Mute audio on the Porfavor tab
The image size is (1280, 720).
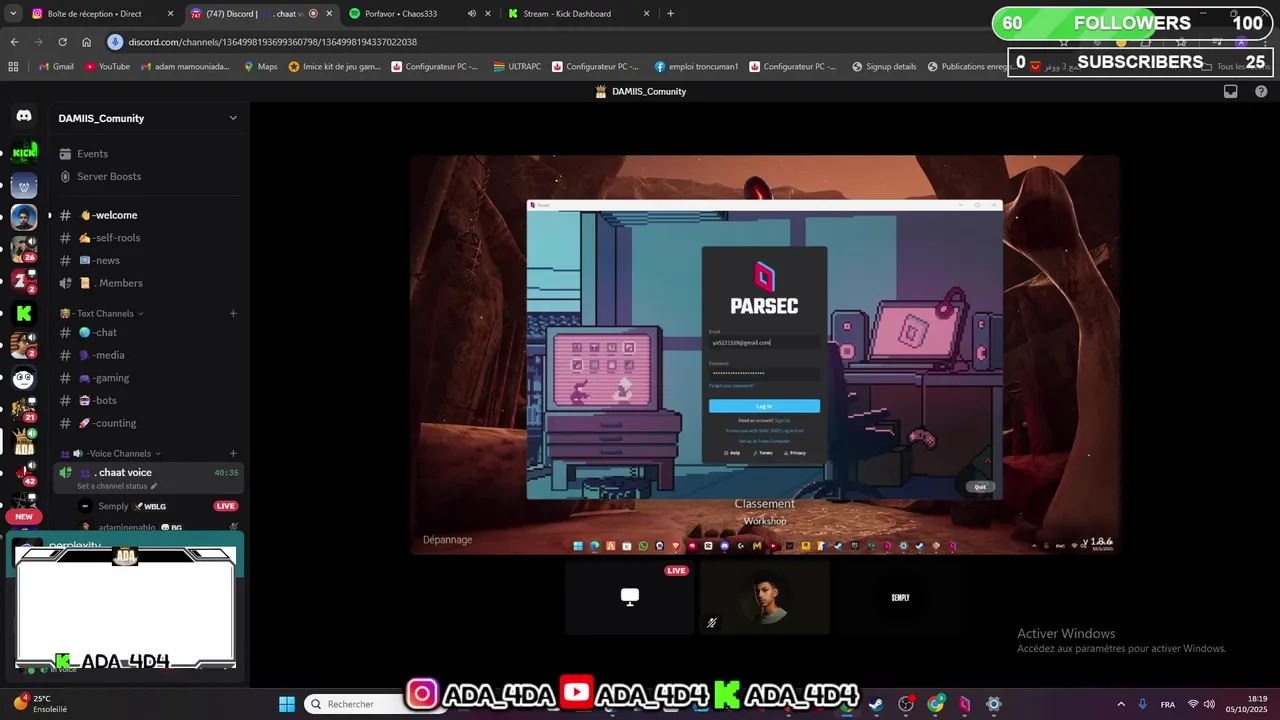point(471,14)
